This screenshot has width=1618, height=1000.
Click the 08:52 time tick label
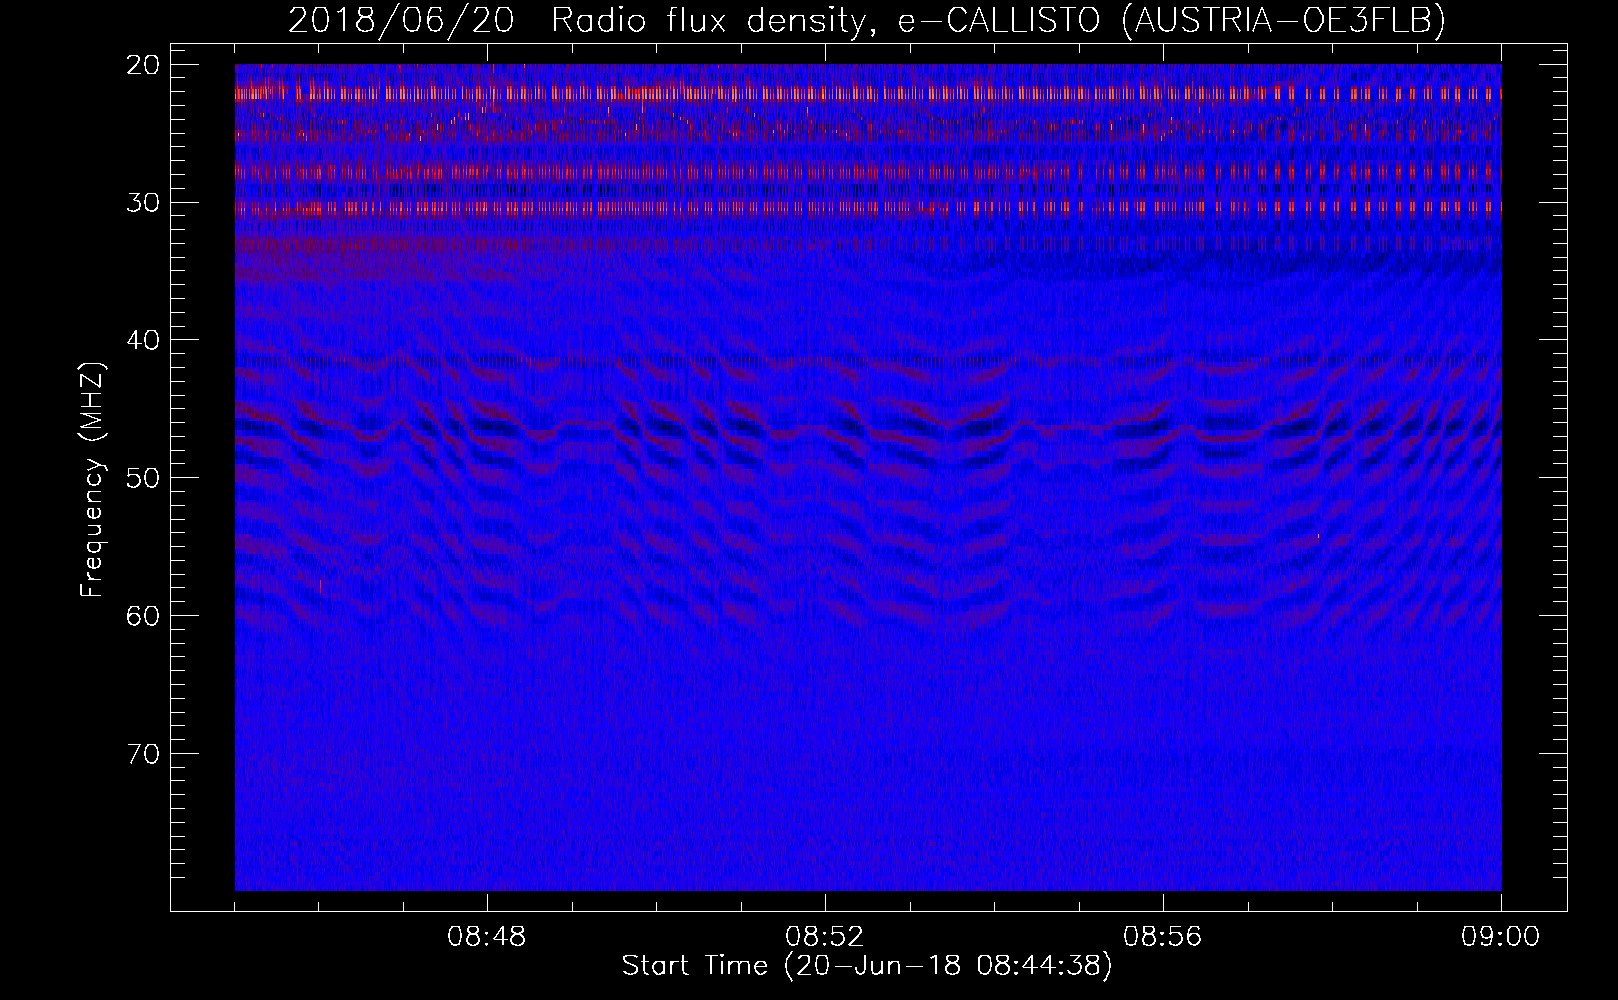(825, 937)
